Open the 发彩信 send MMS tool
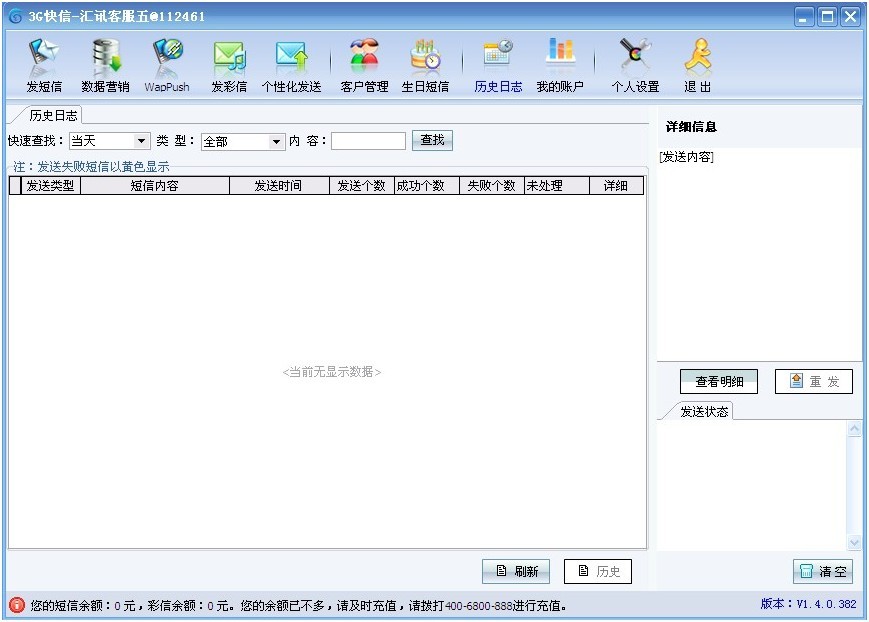Screen dimensions: 869x622 (x=229, y=65)
